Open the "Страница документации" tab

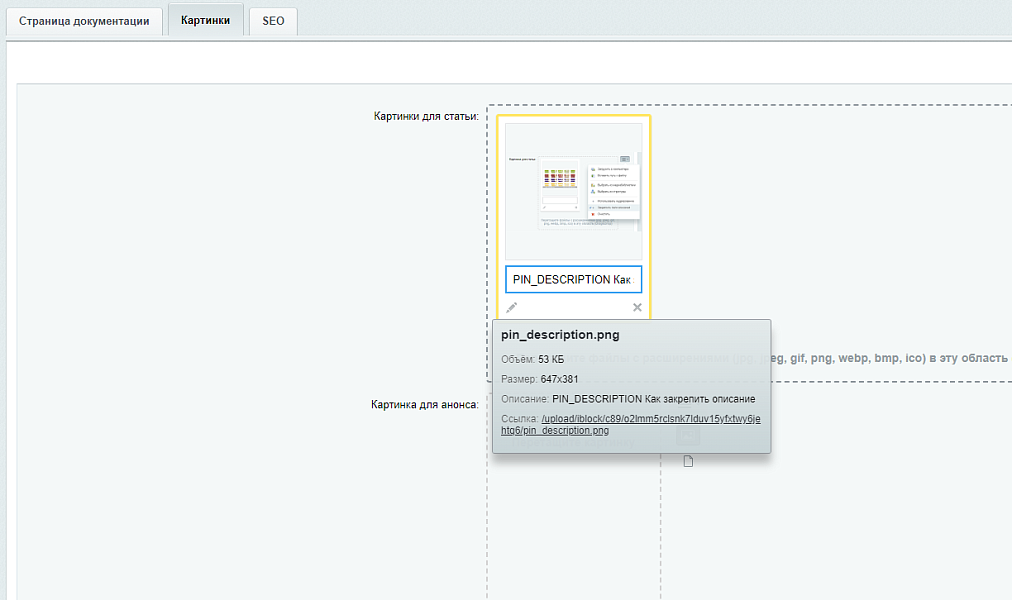(85, 21)
